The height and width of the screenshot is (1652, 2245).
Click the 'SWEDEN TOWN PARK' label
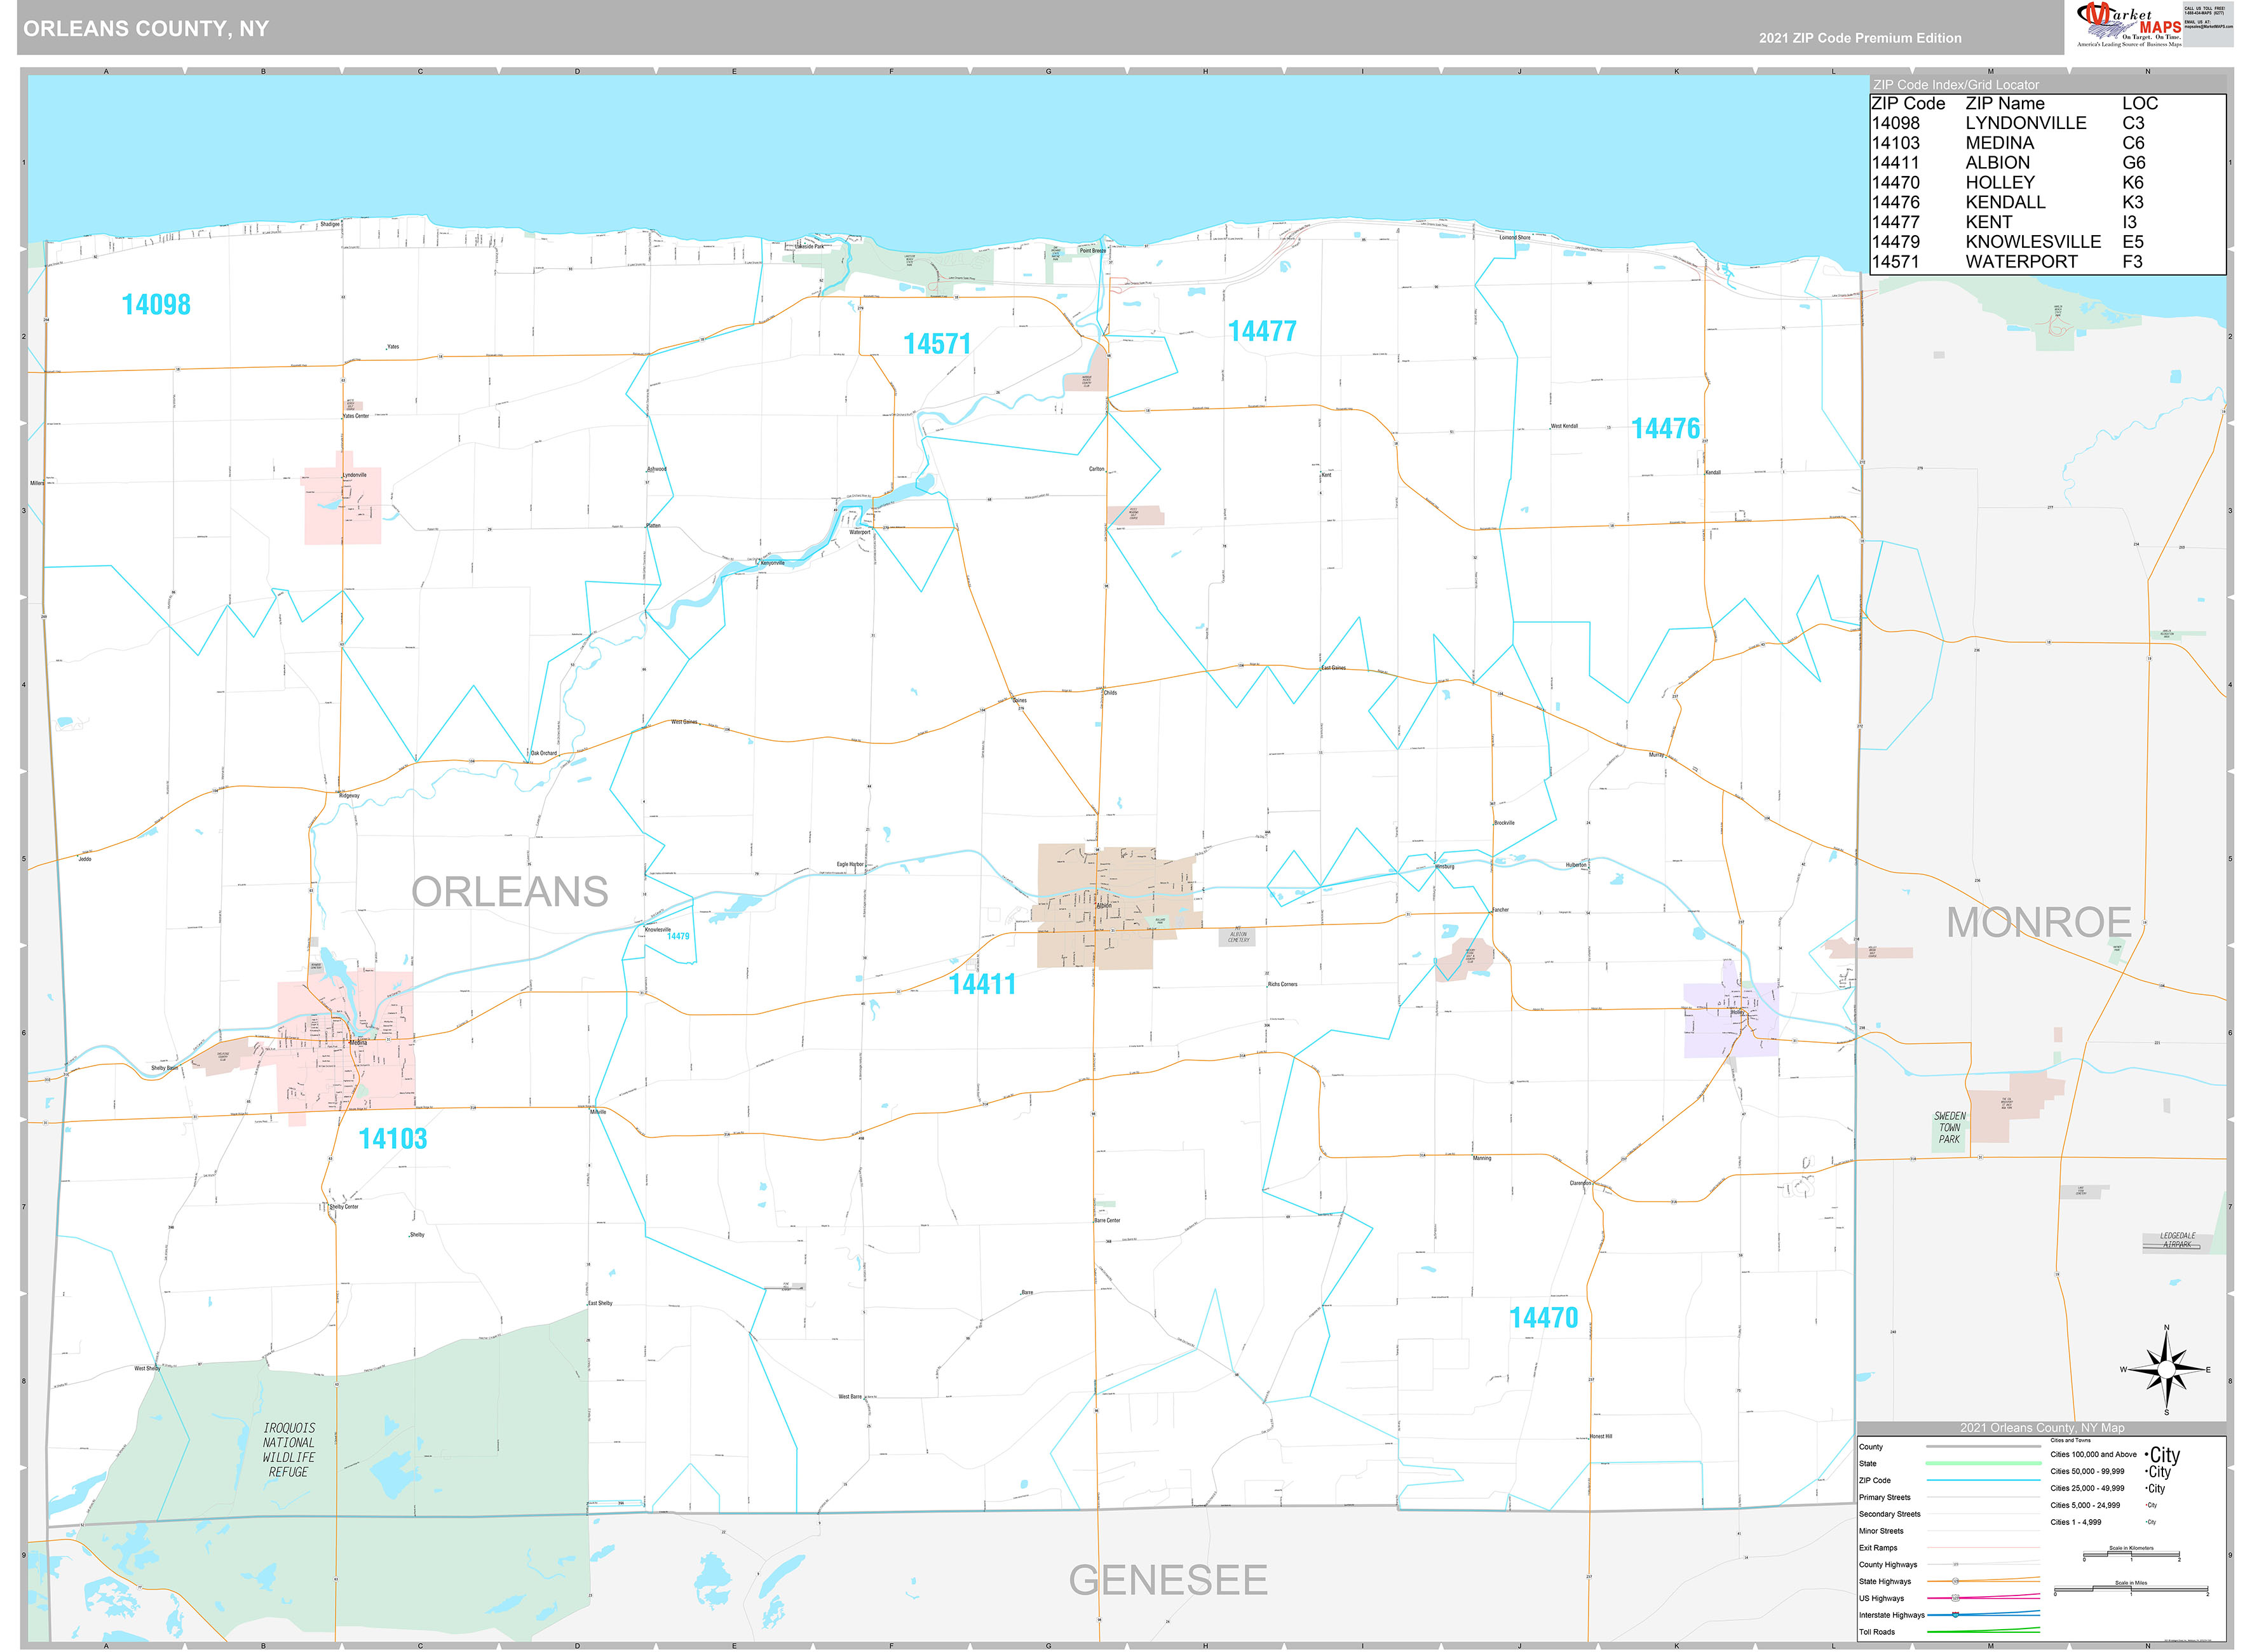point(1950,1128)
